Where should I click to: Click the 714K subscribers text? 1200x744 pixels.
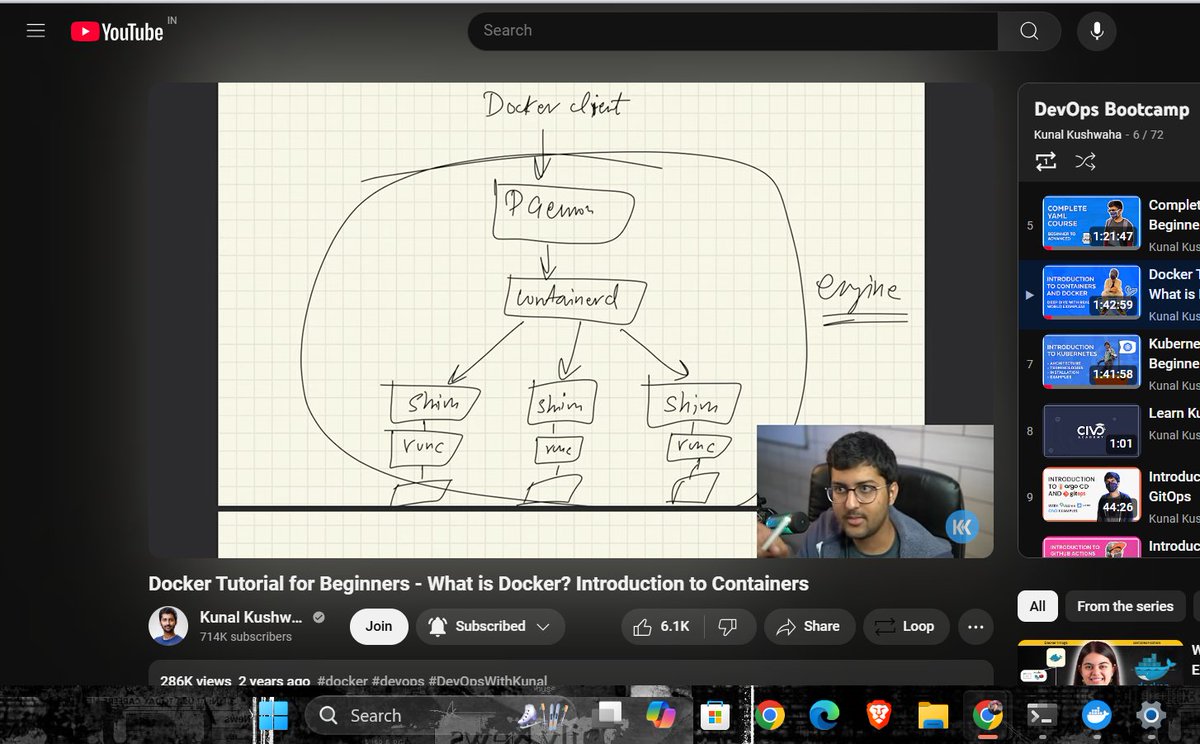pyautogui.click(x=245, y=637)
